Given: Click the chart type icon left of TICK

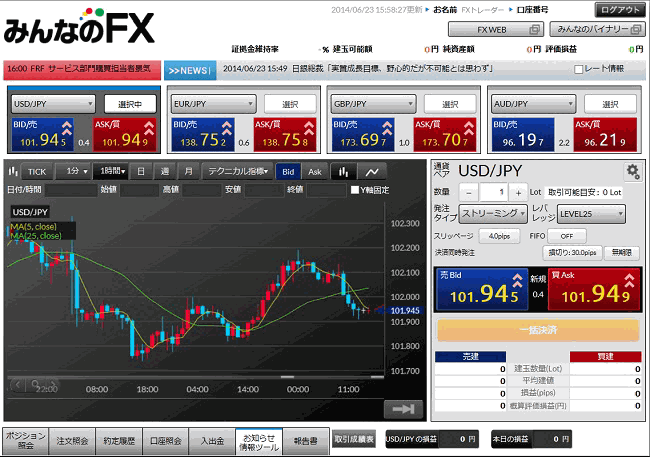Looking at the screenshot, I should point(13,171).
